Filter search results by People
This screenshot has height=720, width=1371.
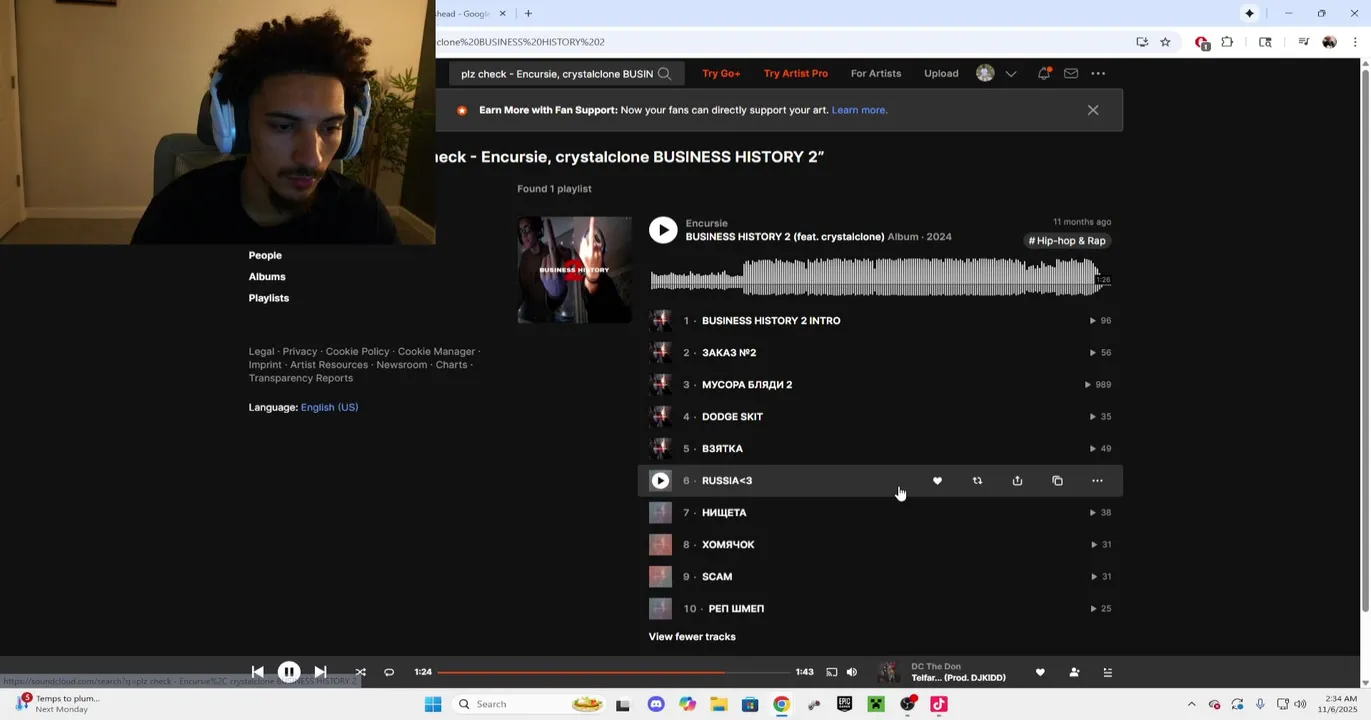(x=265, y=255)
